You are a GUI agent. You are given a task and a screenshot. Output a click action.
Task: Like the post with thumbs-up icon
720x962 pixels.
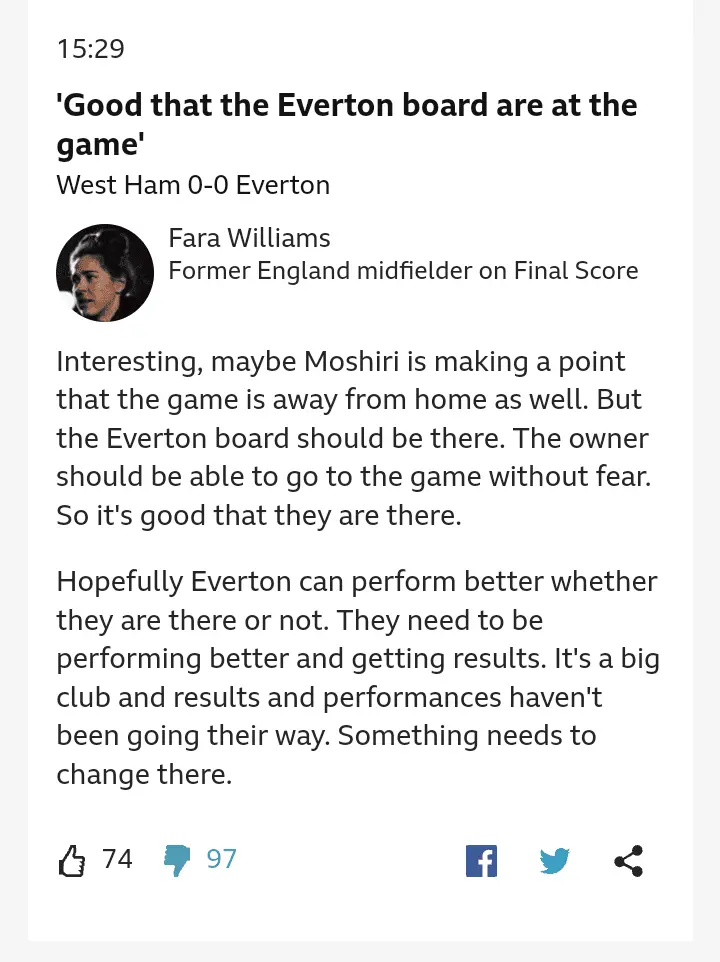tap(72, 860)
